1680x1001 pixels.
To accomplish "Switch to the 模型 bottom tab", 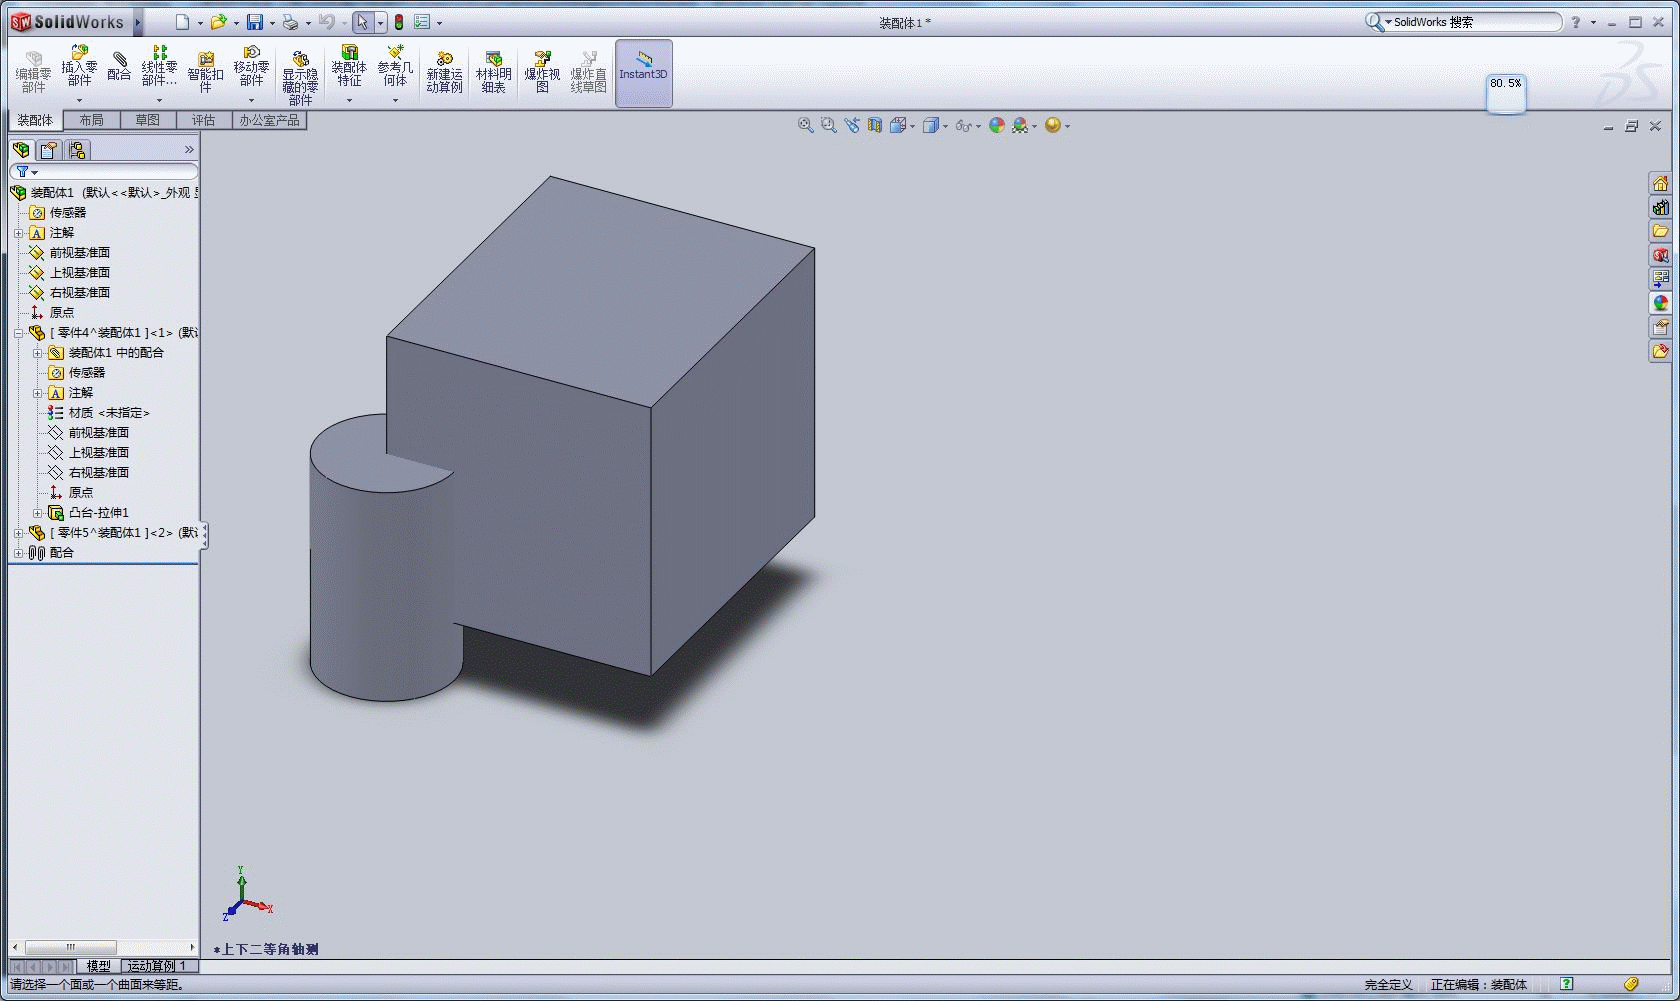I will click(98, 966).
